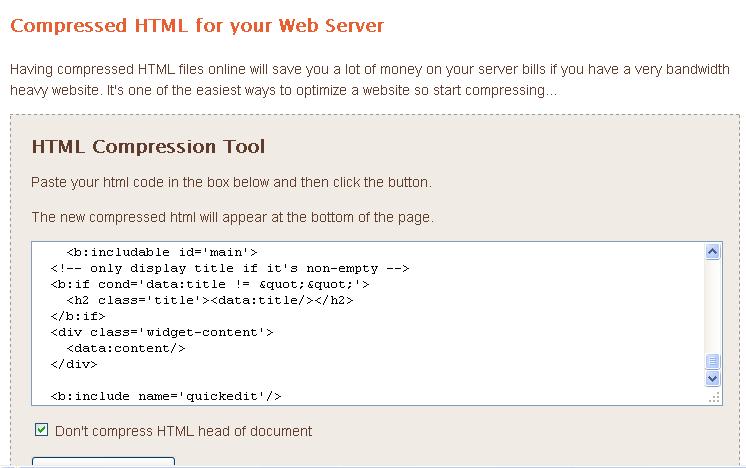Image resolution: width=746 pixels, height=468 pixels.
Task: Click the "HTML Compression Tool" heading
Action: [x=148, y=147]
